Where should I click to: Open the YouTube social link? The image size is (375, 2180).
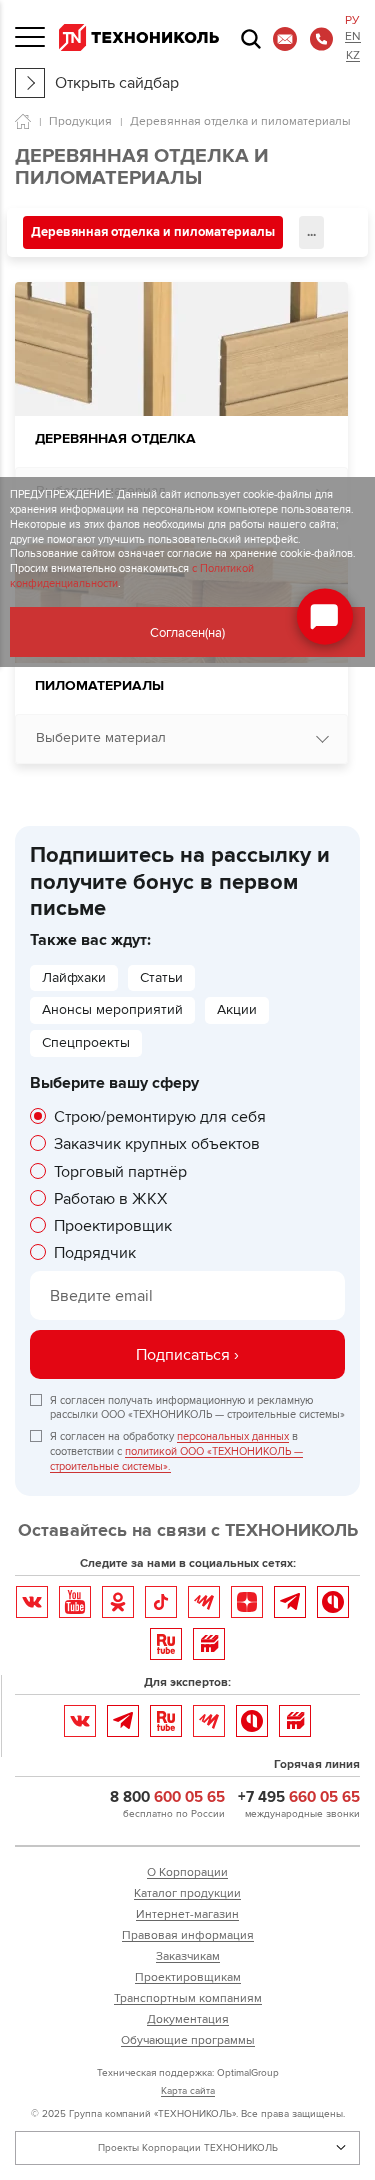(x=75, y=1602)
